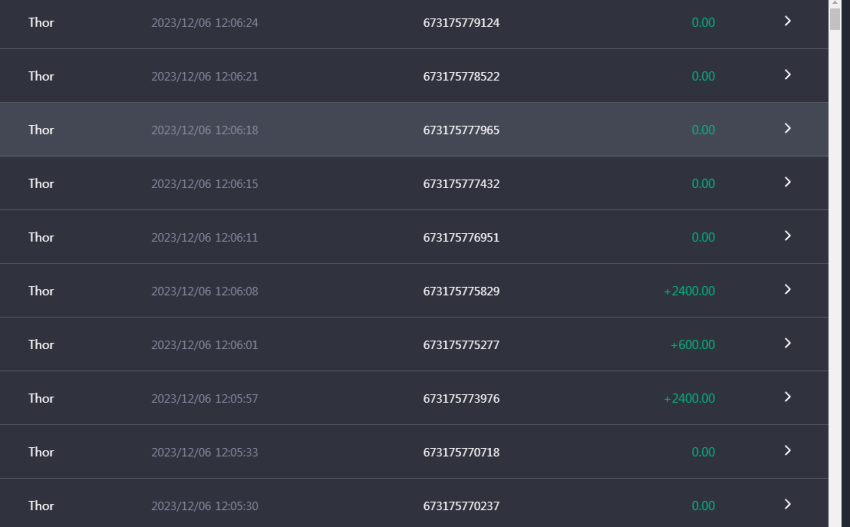Select the Thor entry at 12:05:57
Screen dimensions: 850x527
pyautogui.click(x=41, y=398)
